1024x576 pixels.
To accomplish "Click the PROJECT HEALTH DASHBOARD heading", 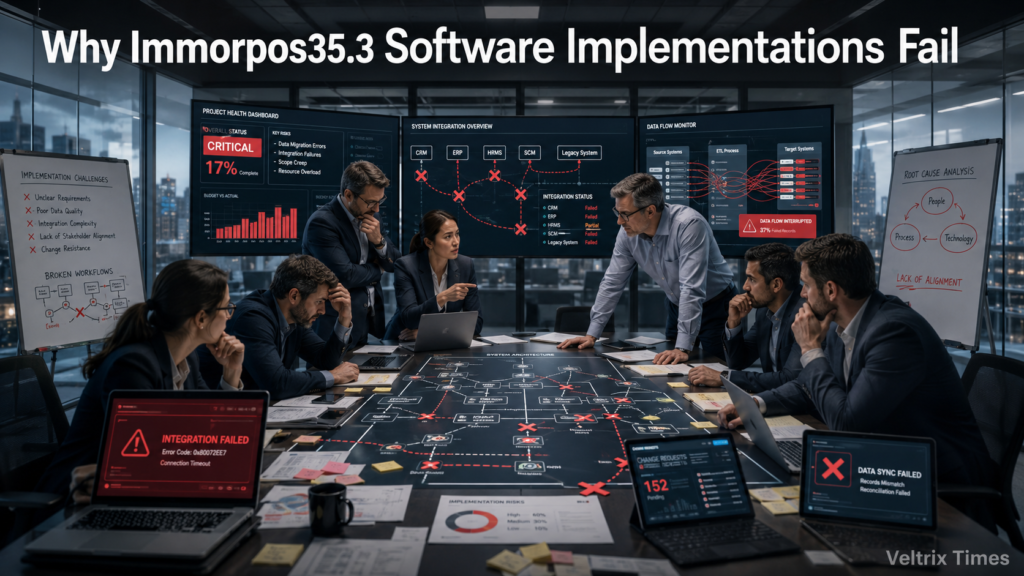I will (240, 114).
